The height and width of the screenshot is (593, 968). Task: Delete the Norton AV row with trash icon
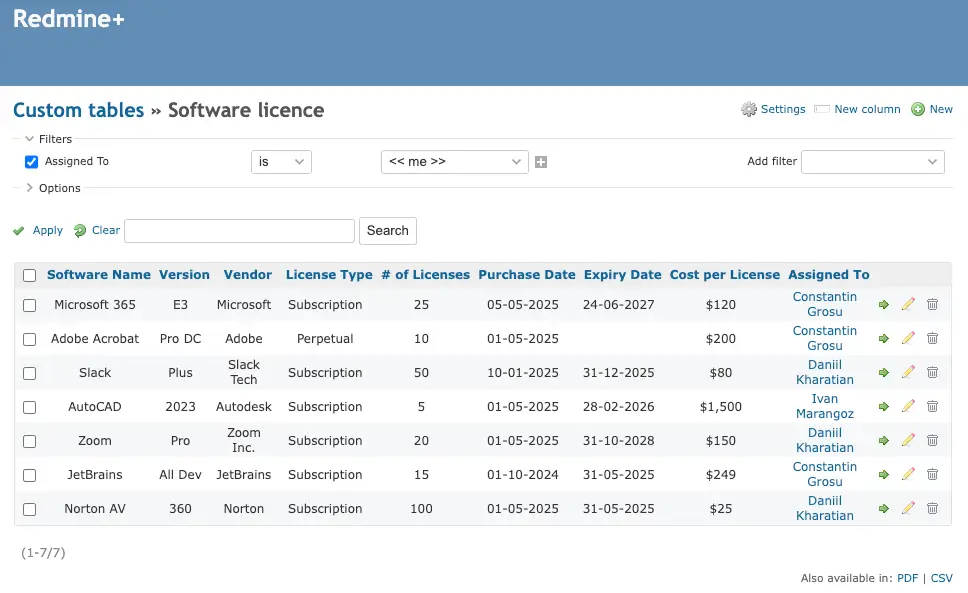[932, 508]
